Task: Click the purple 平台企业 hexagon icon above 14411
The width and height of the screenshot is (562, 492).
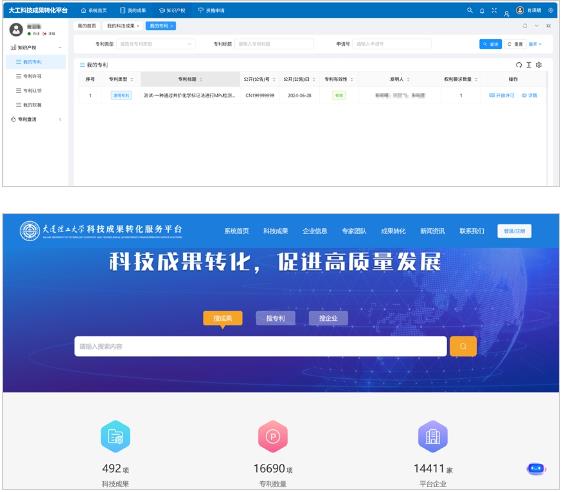Action: pyautogui.click(x=433, y=436)
